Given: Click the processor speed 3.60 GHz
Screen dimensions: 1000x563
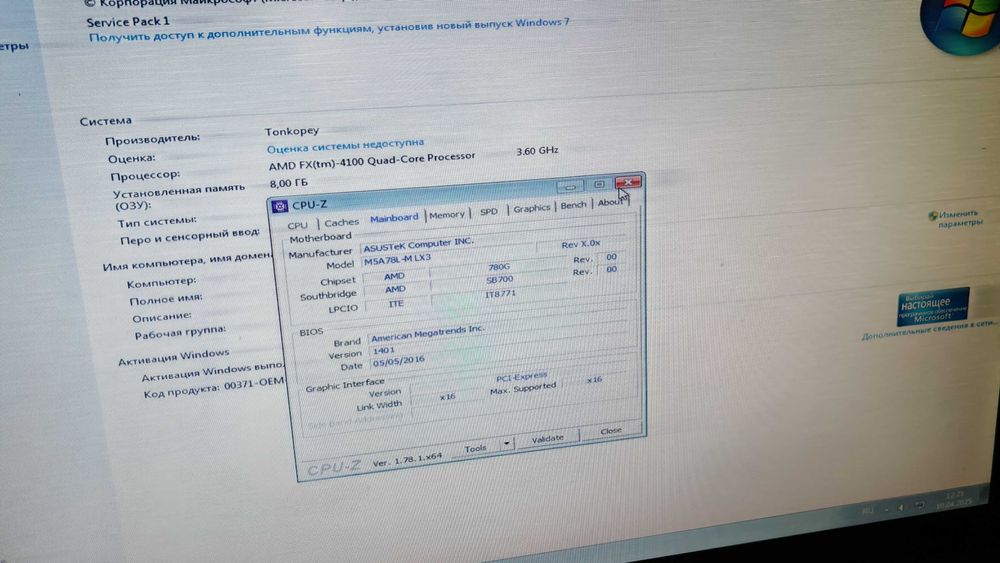Looking at the screenshot, I should [537, 151].
